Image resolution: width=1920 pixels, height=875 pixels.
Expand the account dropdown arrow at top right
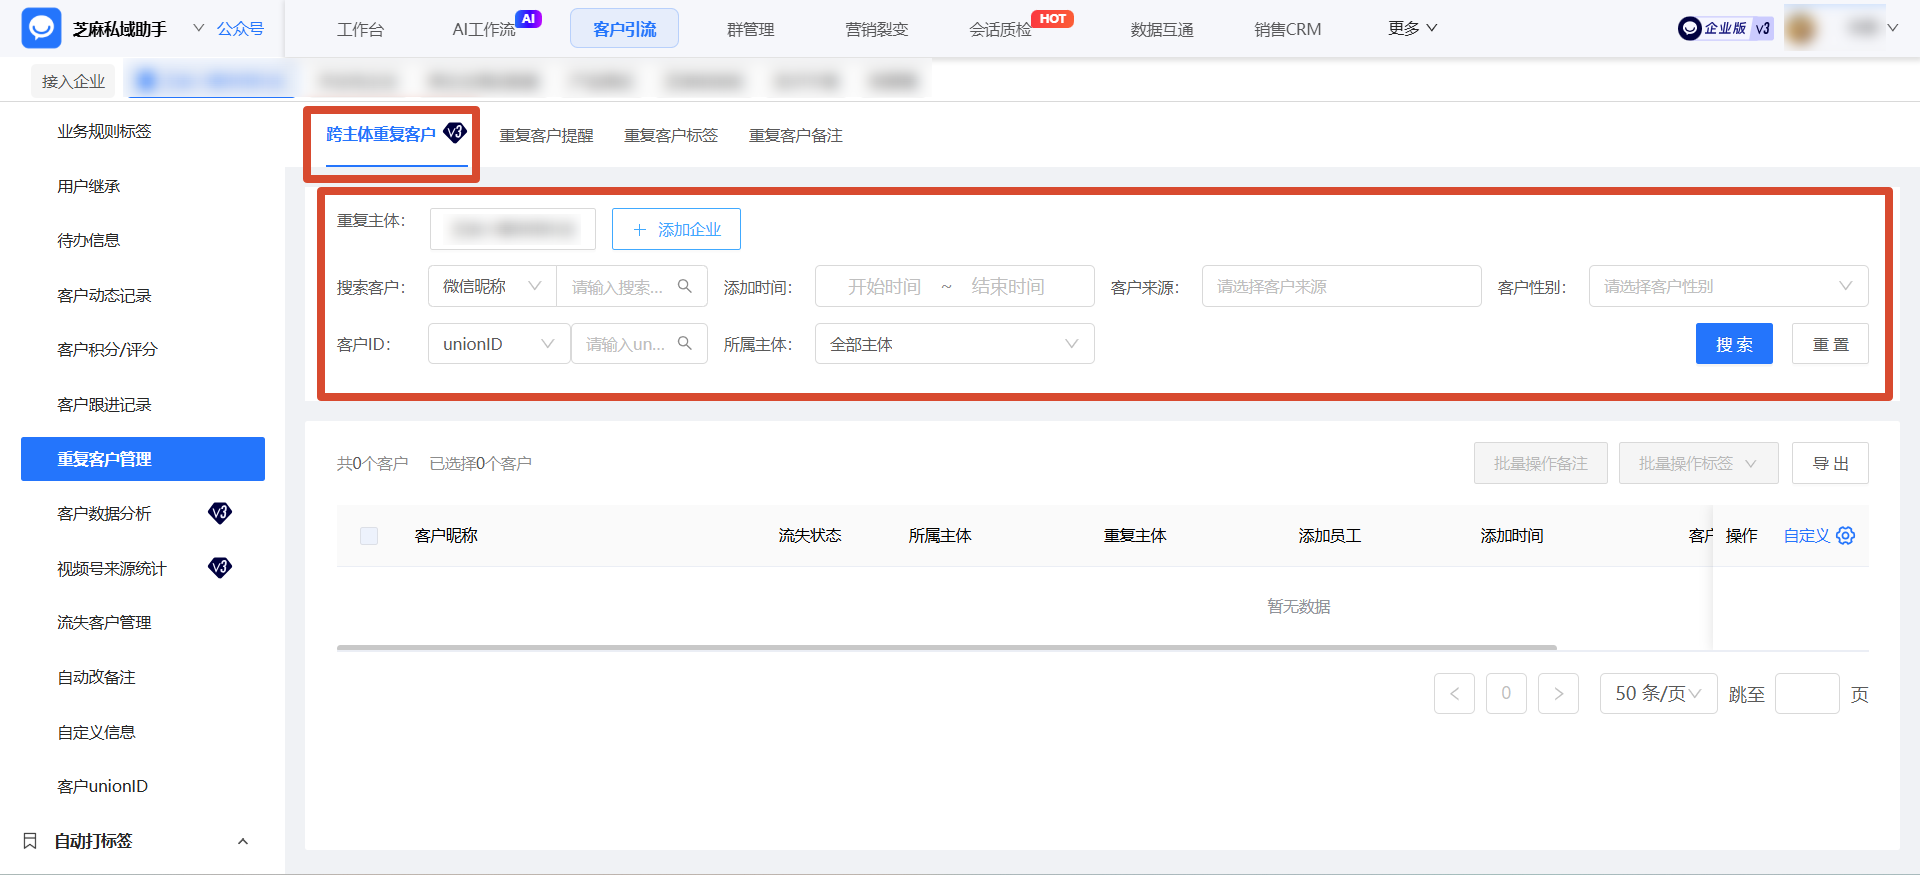[x=1892, y=28]
